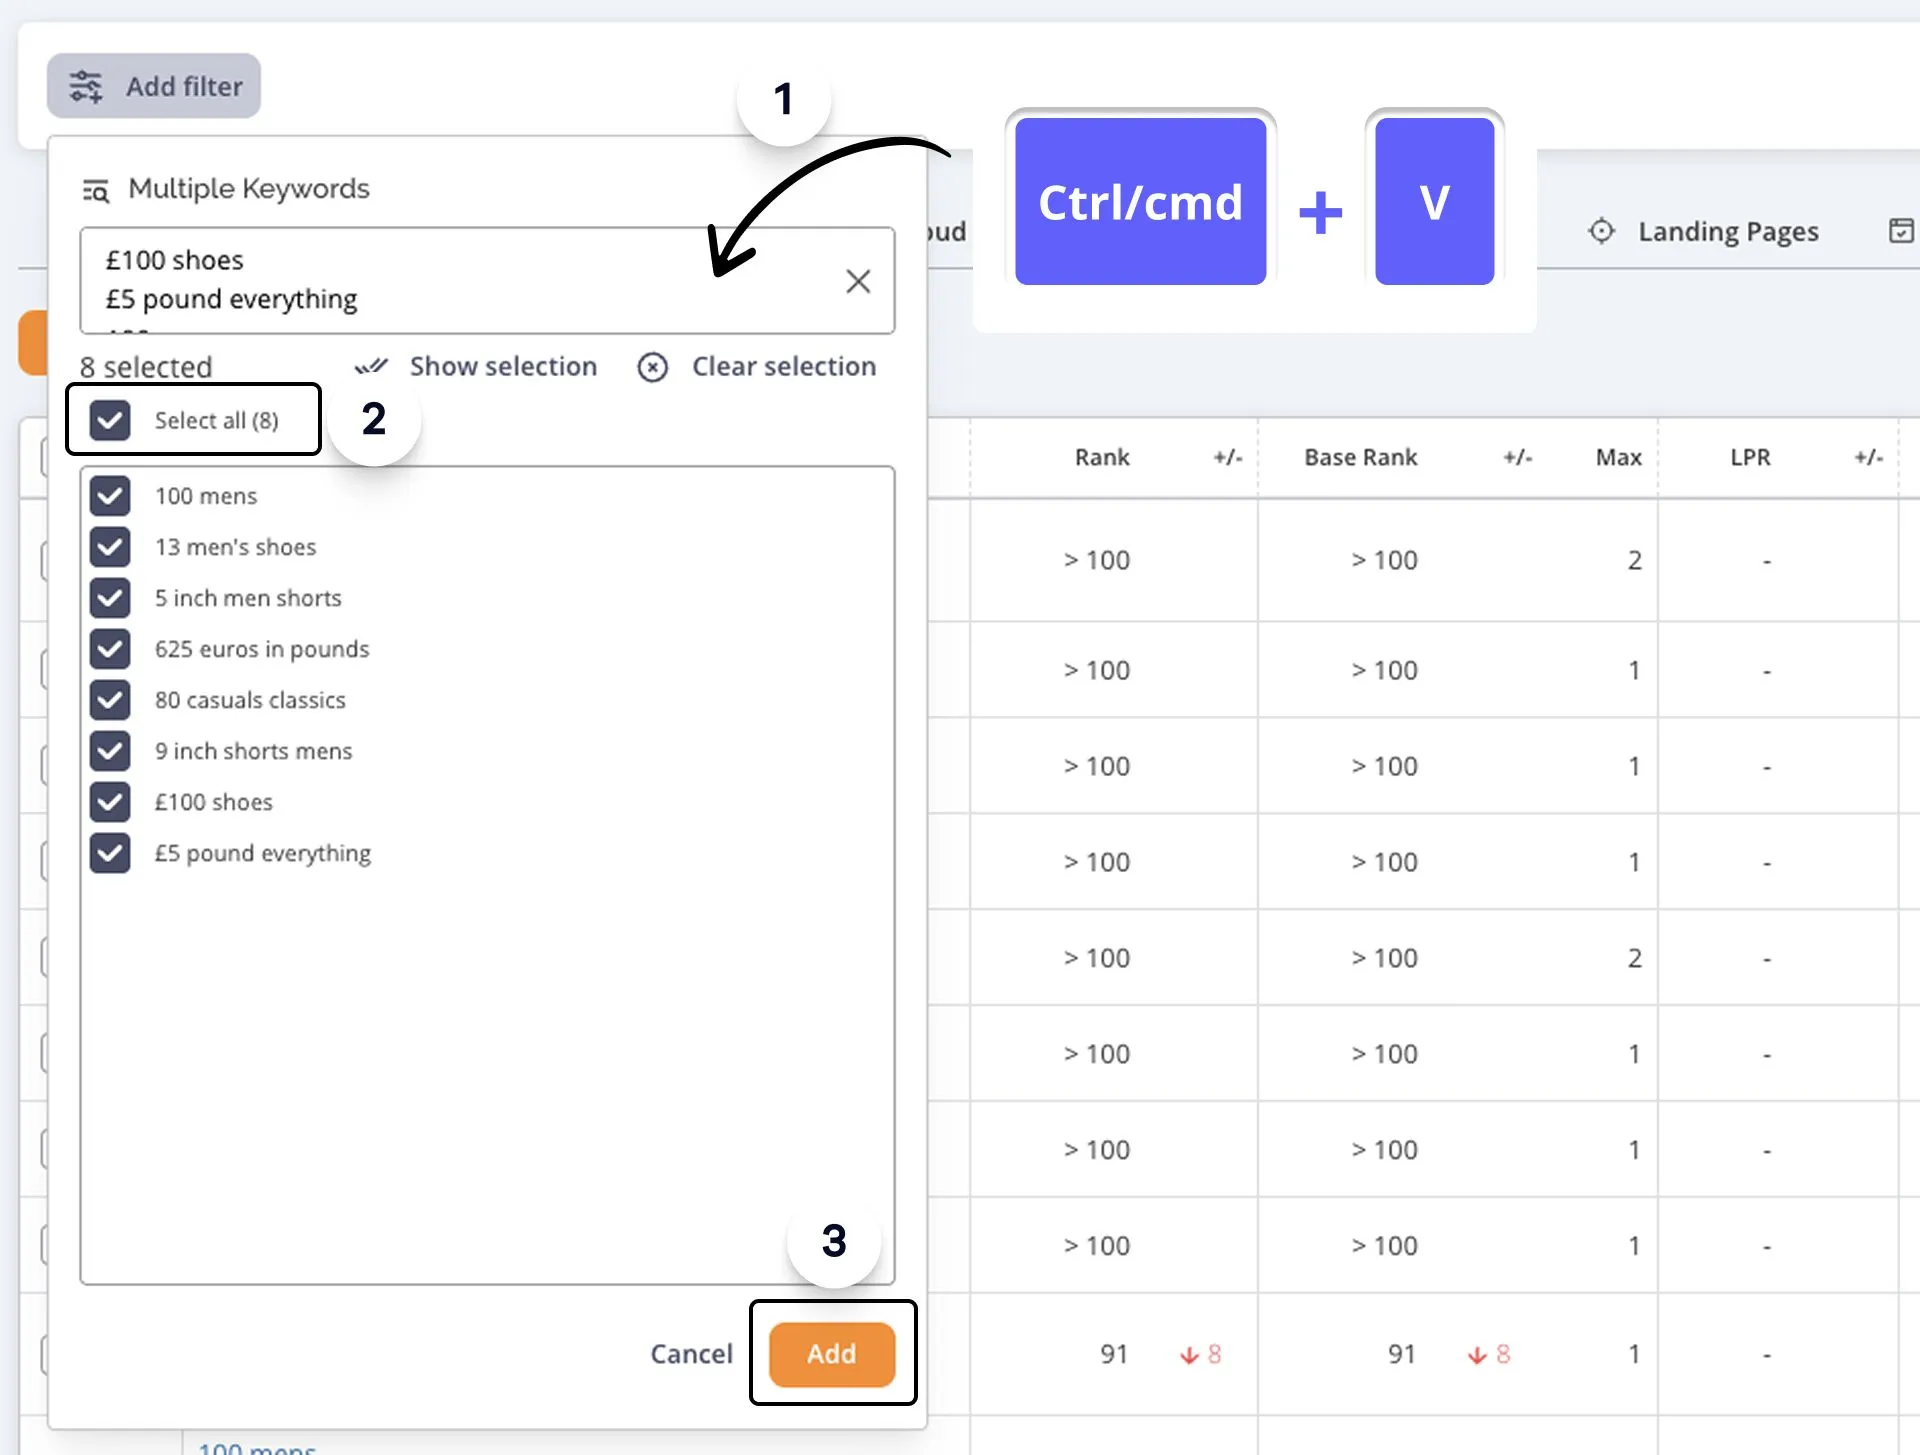This screenshot has height=1455, width=1920.
Task: Sort by the LPR column header
Action: pos(1750,457)
